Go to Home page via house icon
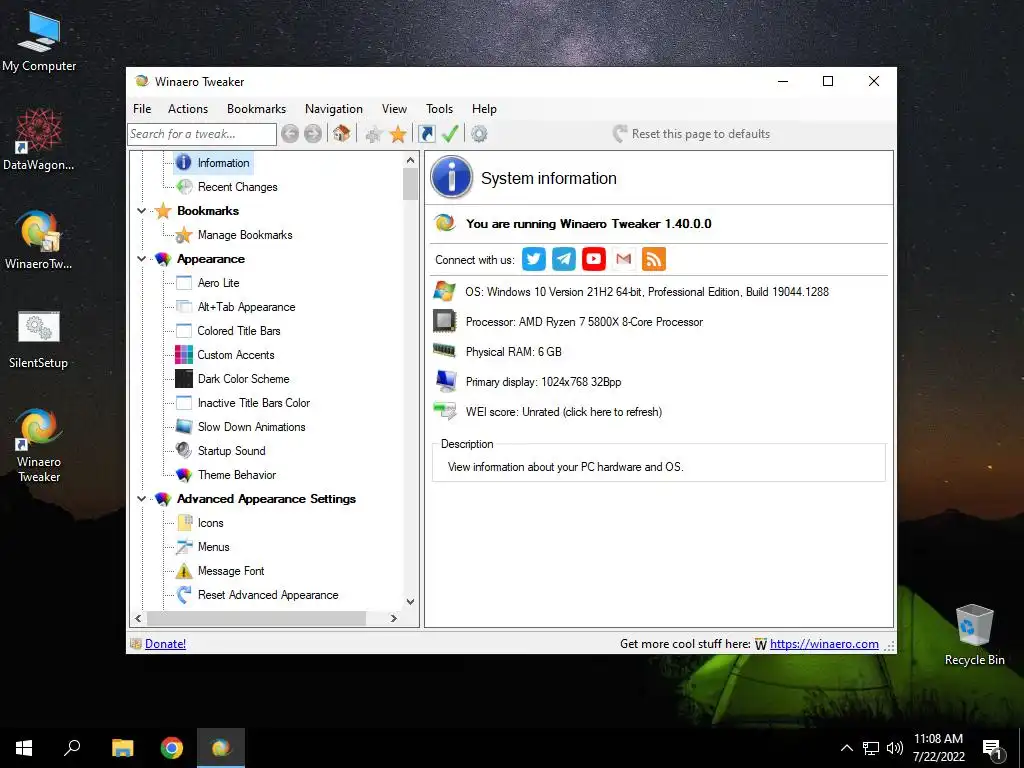The image size is (1024, 768). (x=341, y=134)
